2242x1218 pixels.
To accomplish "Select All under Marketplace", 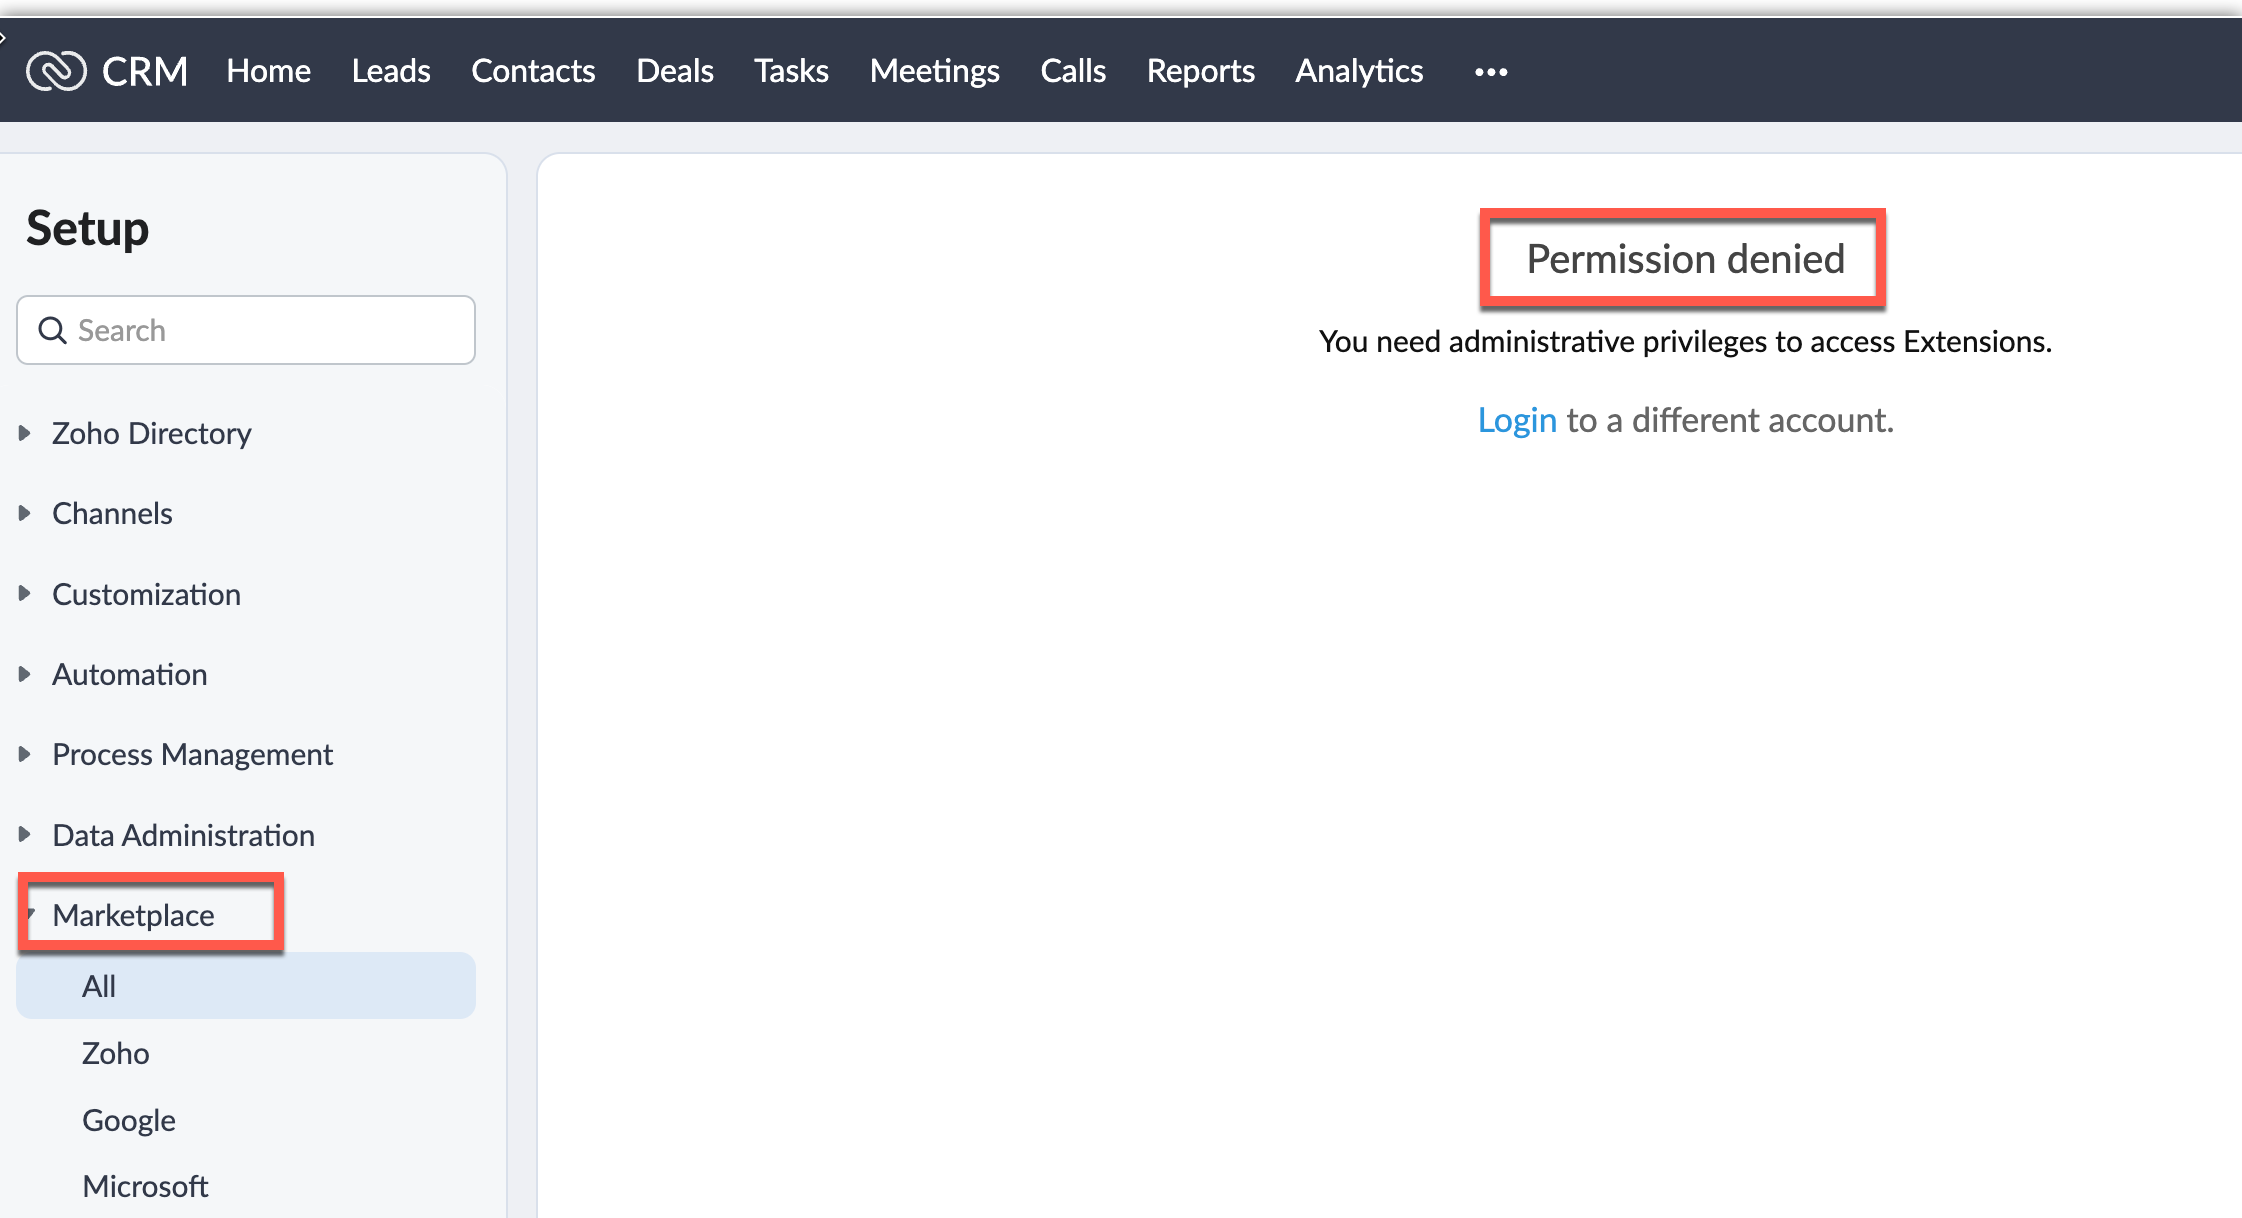I will [99, 986].
